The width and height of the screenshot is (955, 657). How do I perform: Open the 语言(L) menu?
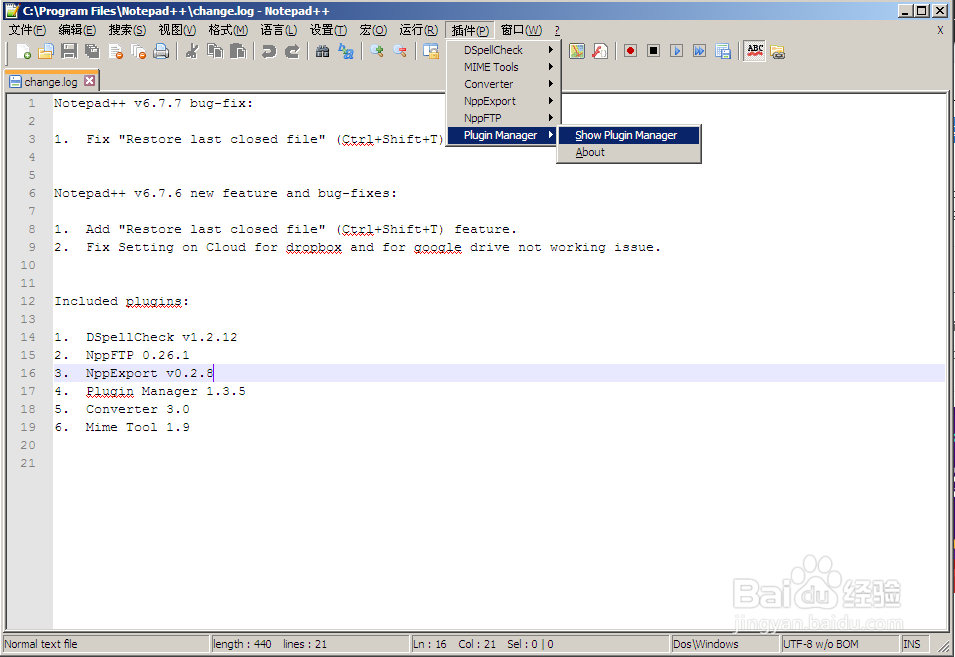[x=278, y=30]
